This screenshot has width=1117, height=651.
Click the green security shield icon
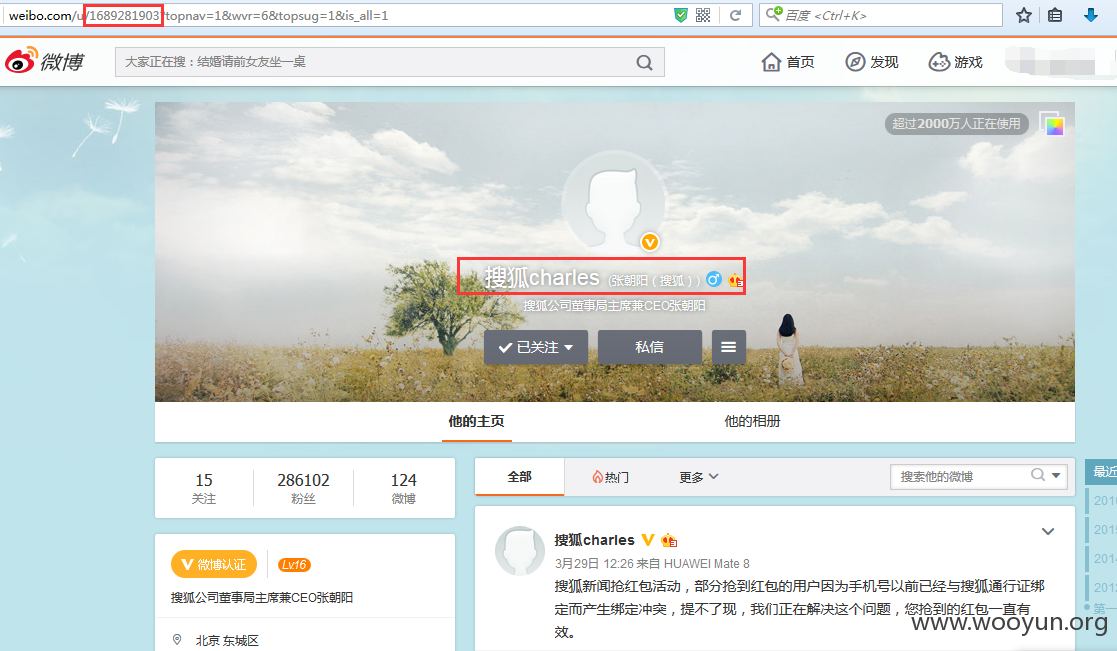point(680,15)
